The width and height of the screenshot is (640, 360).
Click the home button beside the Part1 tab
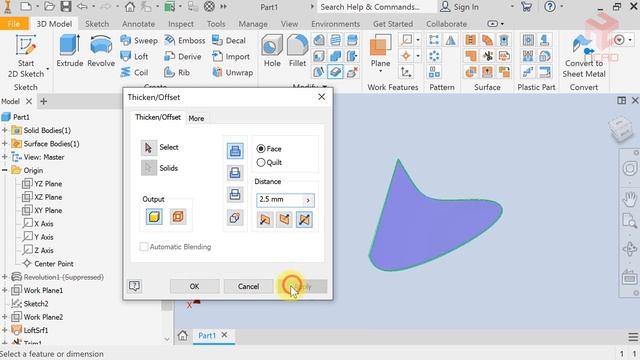pyautogui.click(x=182, y=336)
